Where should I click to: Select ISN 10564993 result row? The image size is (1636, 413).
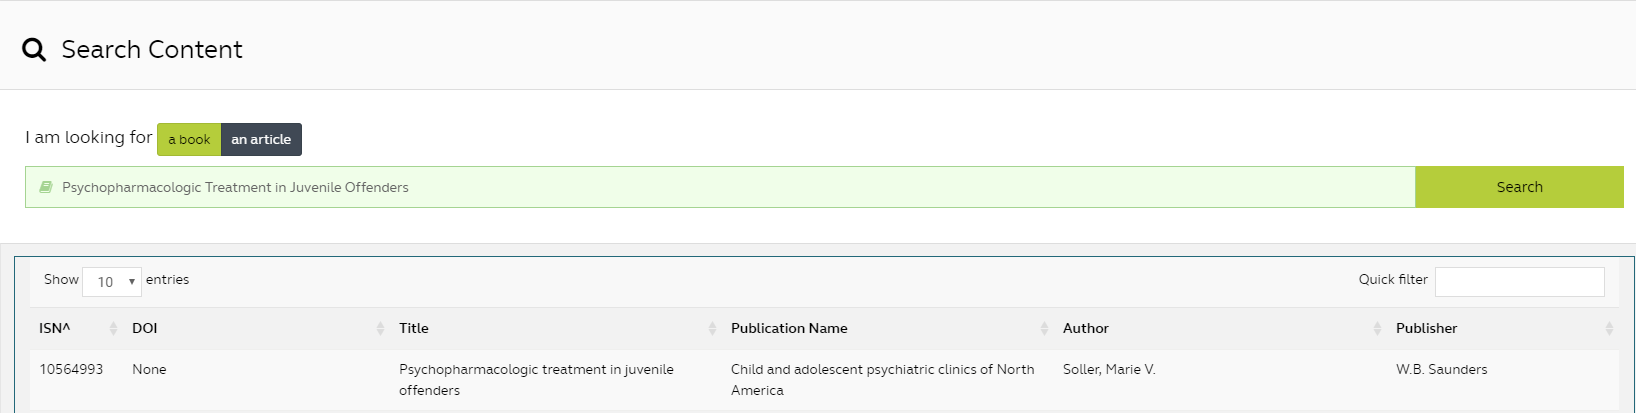tap(71, 370)
